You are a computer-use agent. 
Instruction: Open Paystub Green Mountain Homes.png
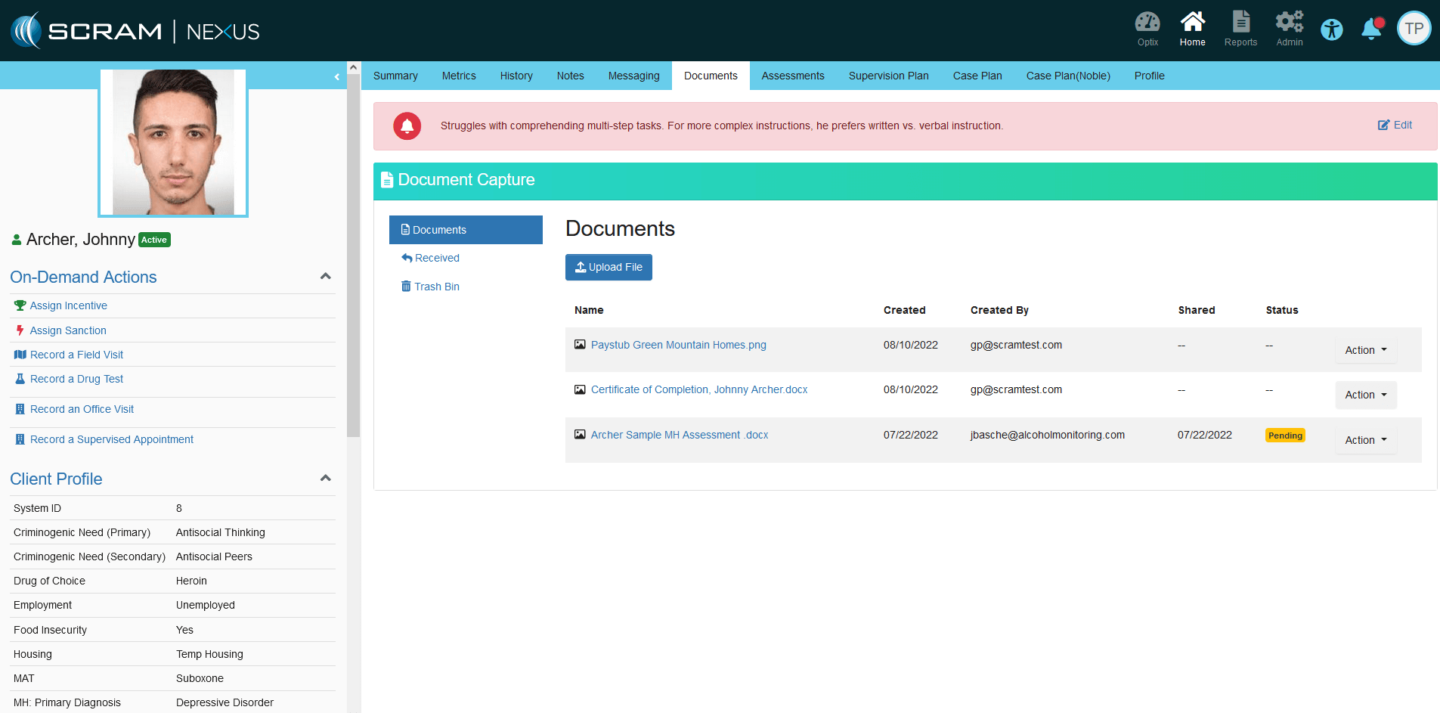[678, 344]
